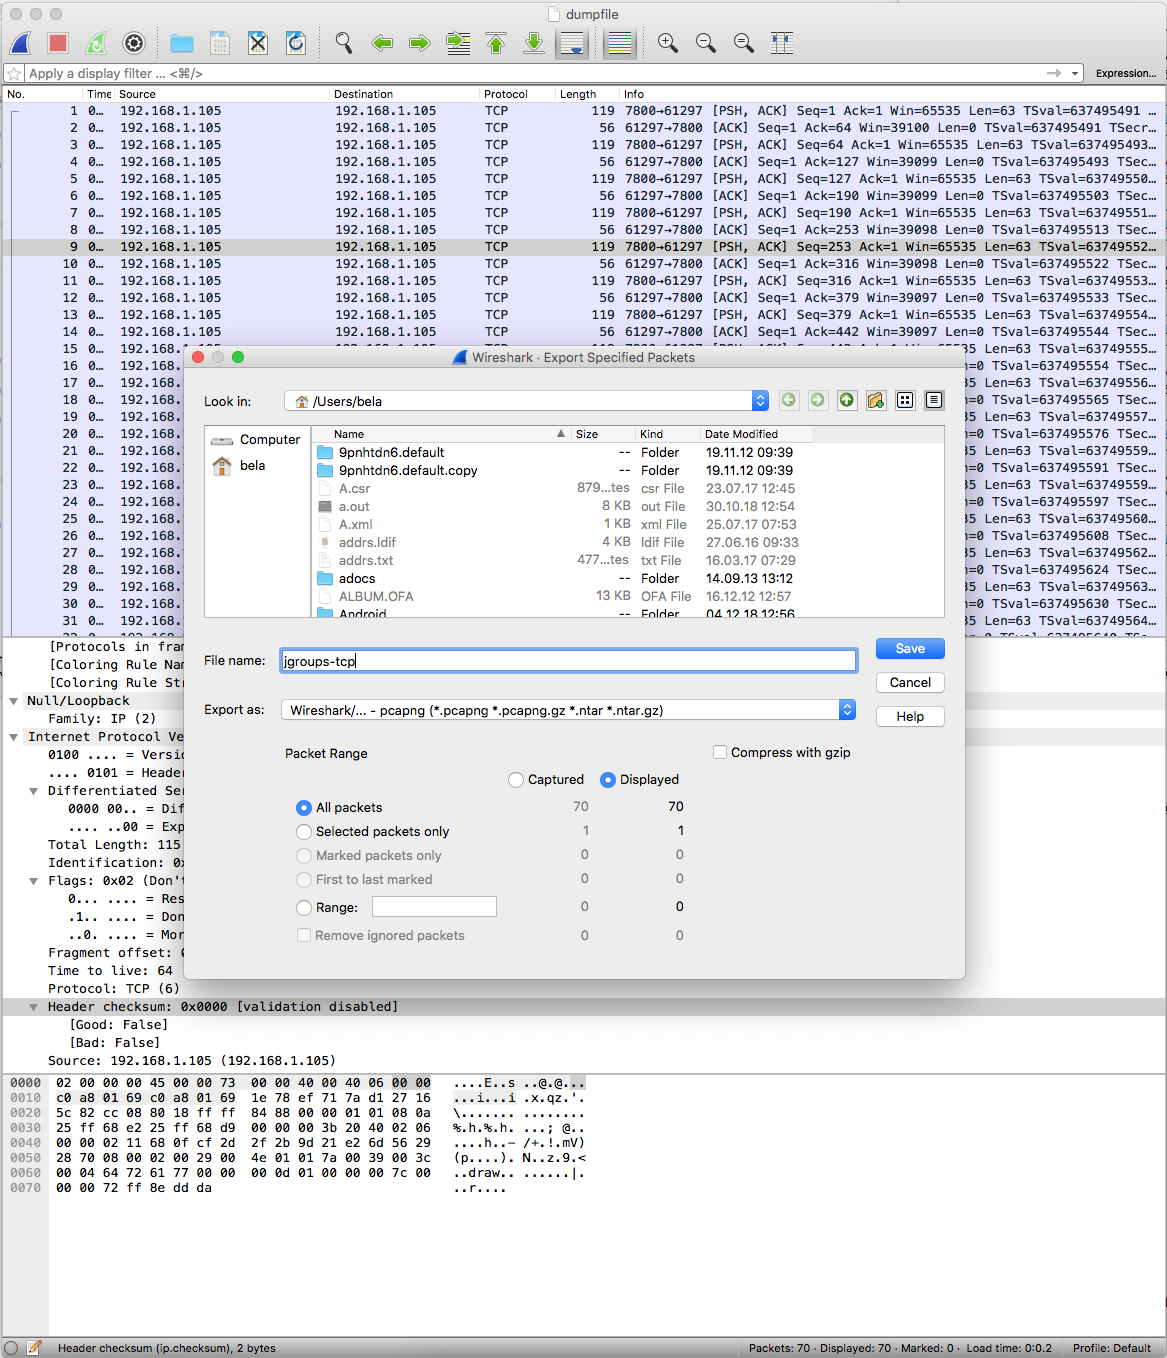Save the capture file toolbar icon
This screenshot has height=1358, width=1167.
pos(220,43)
